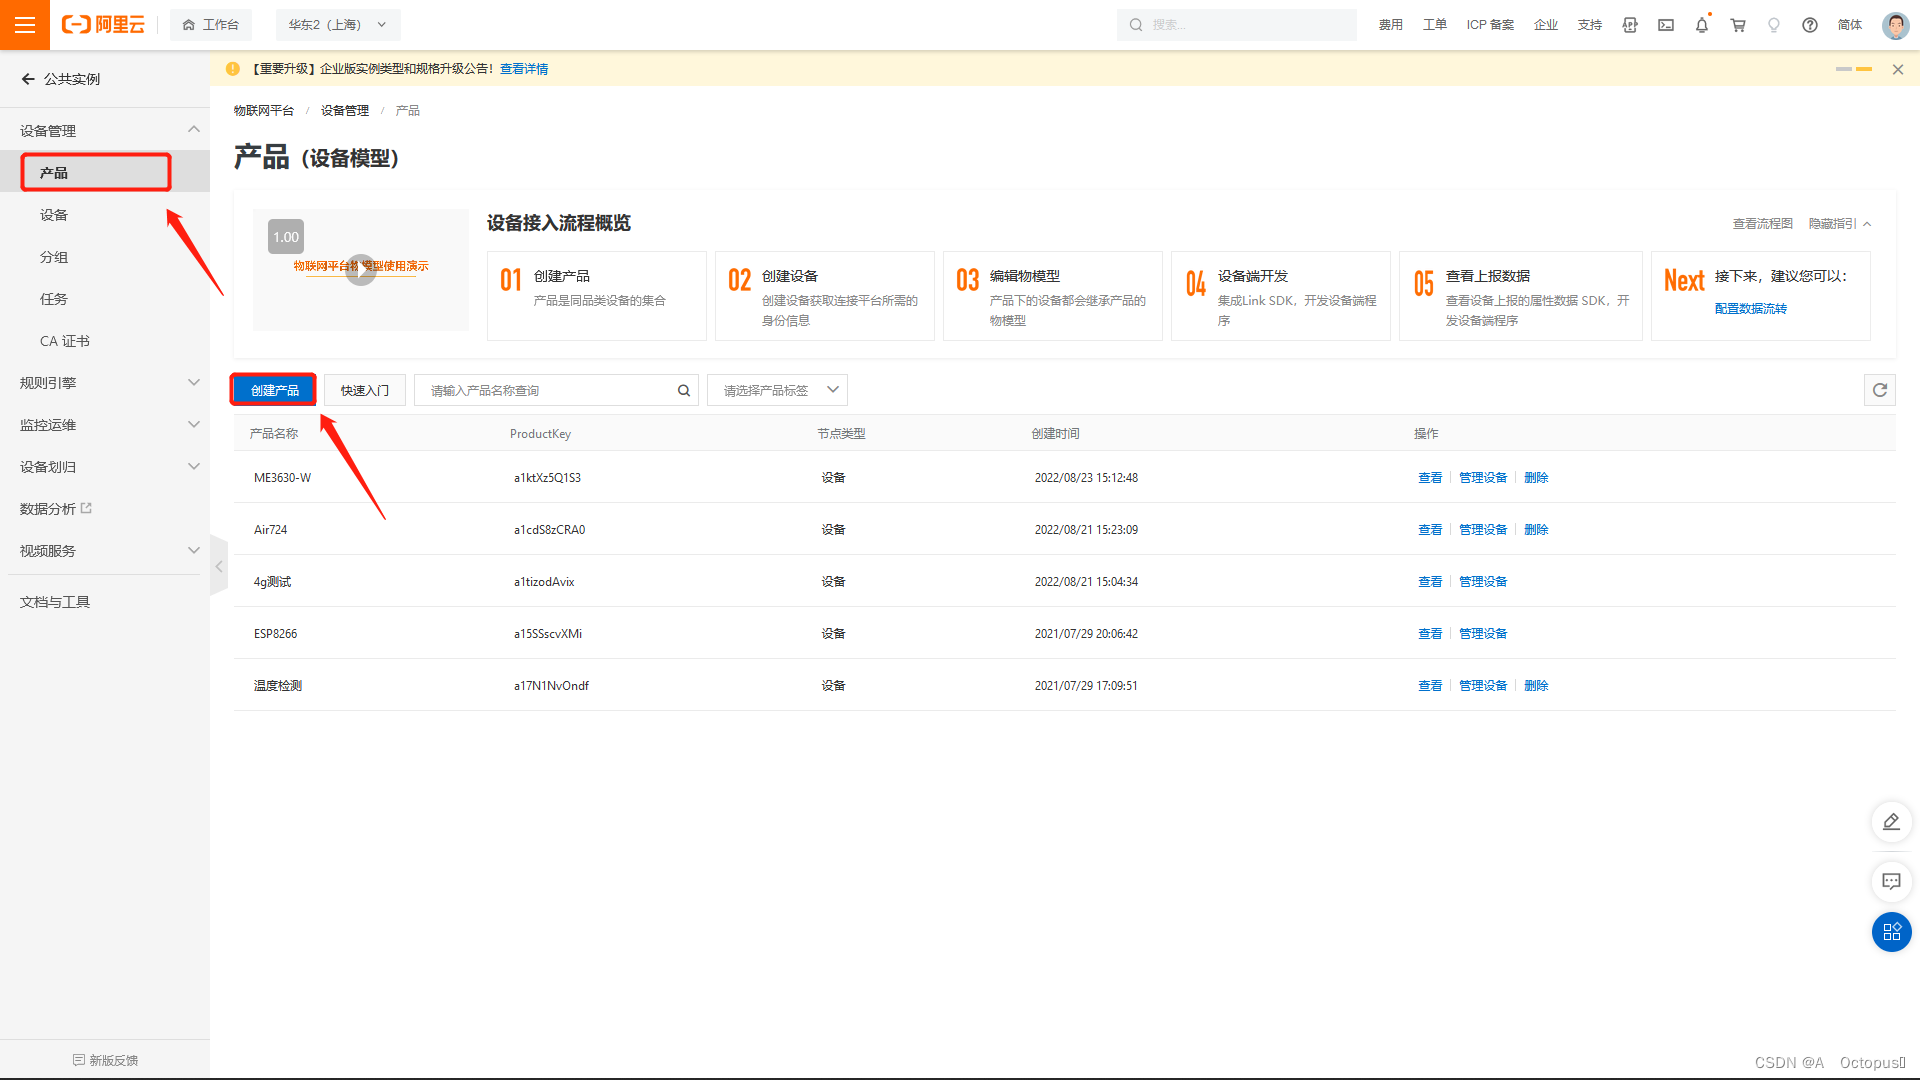Open 支持 in the top menu
This screenshot has width=1920, height=1080.
coord(1590,25)
